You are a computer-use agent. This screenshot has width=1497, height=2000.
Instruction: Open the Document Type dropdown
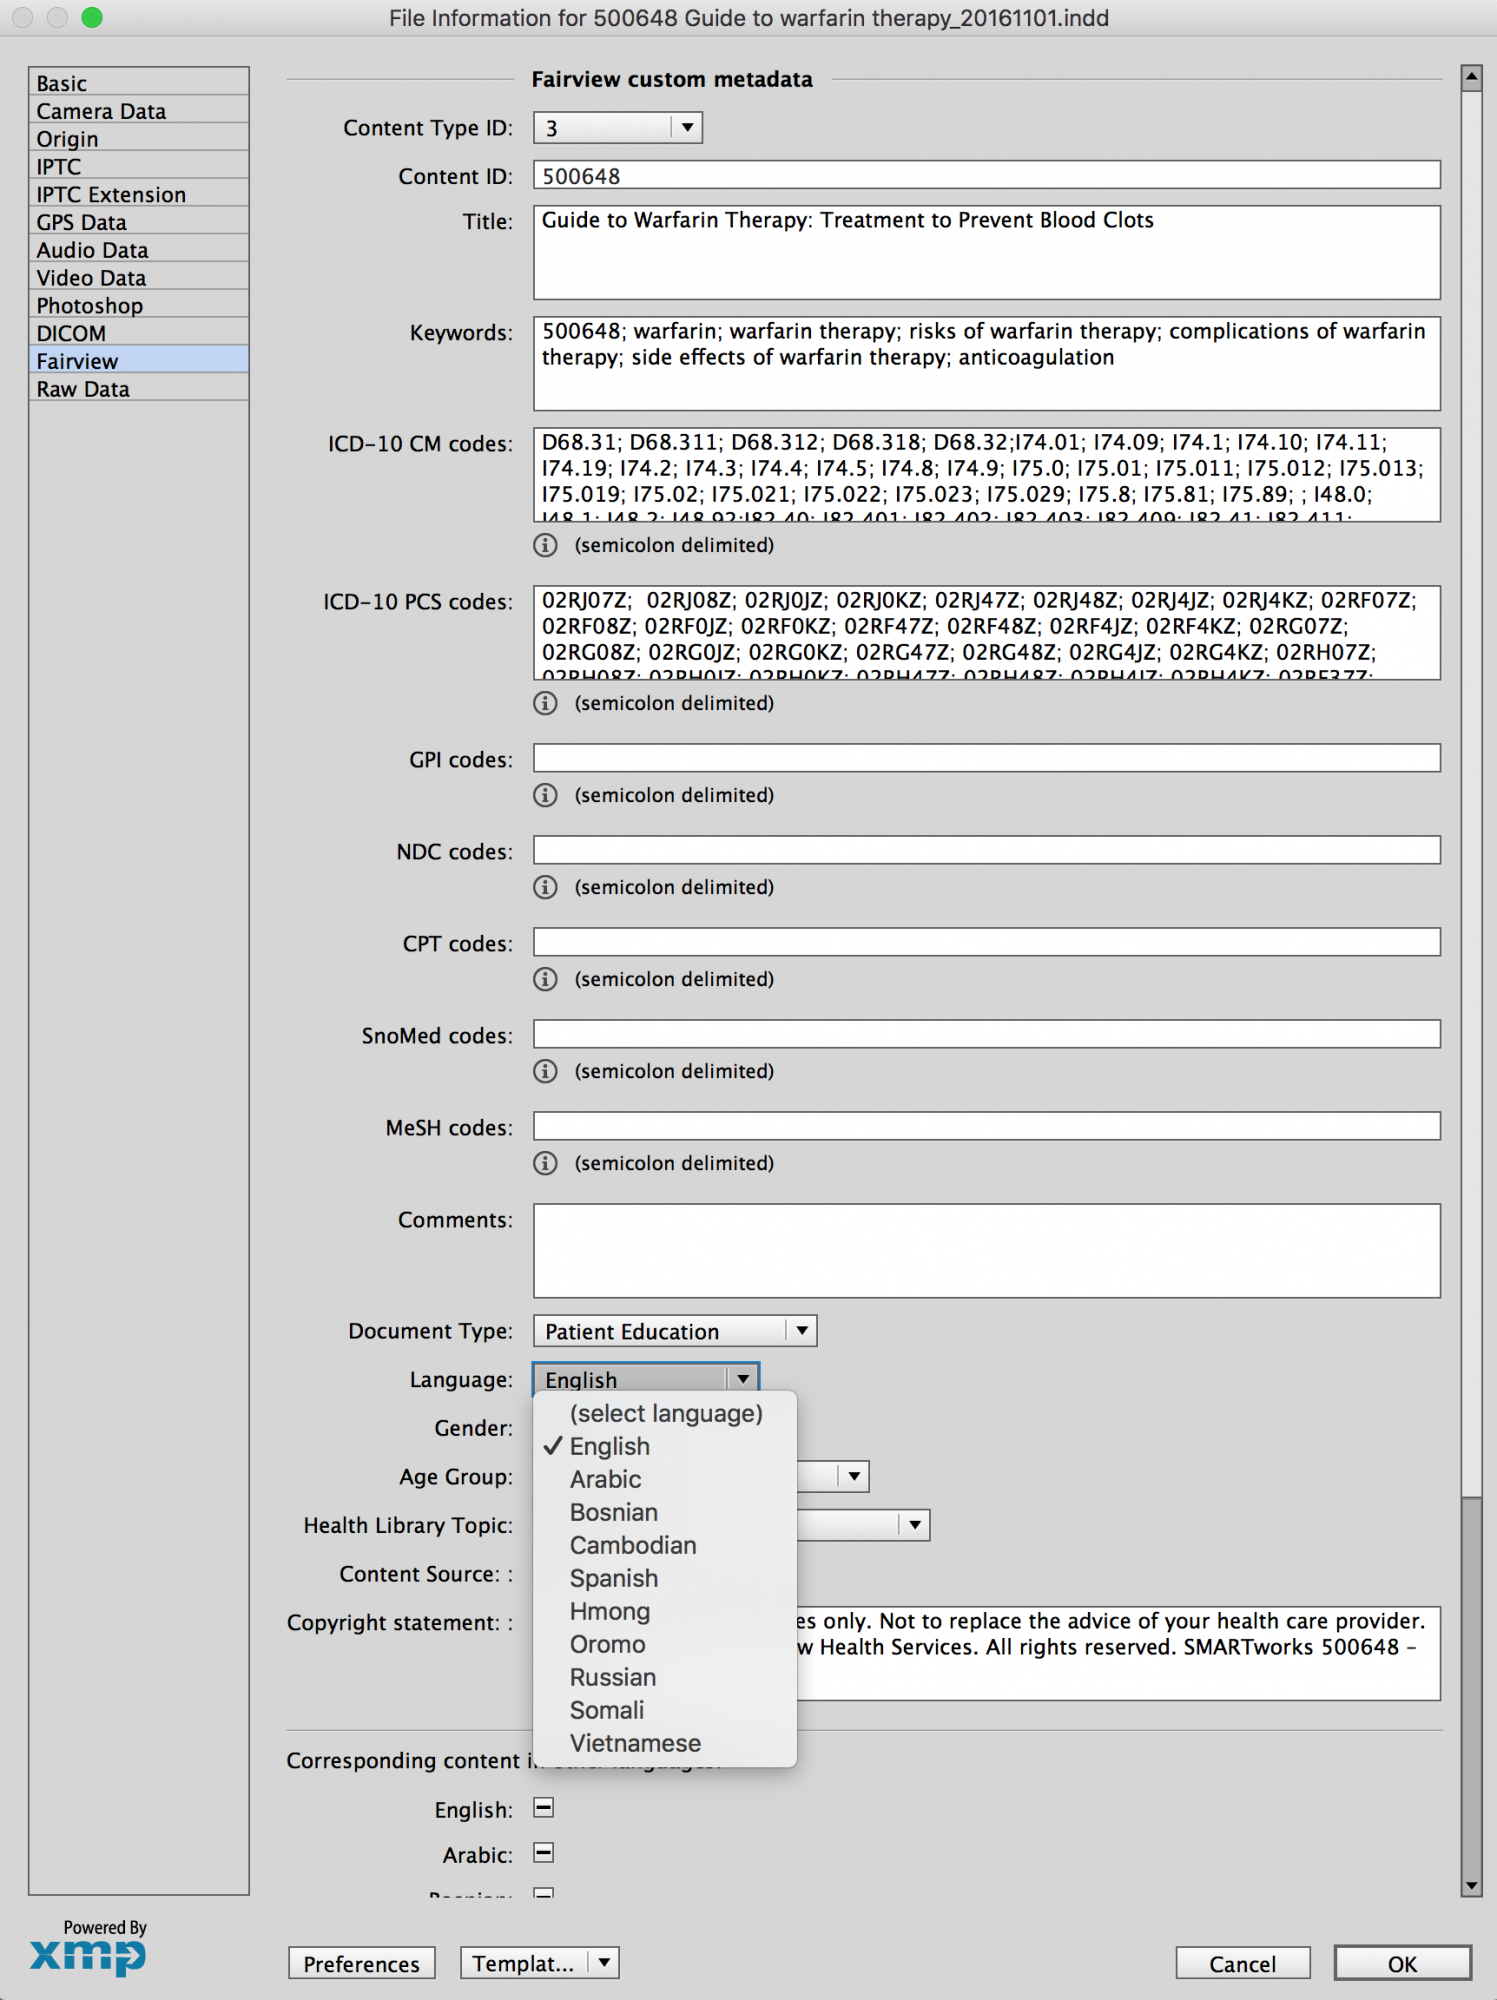pos(675,1331)
